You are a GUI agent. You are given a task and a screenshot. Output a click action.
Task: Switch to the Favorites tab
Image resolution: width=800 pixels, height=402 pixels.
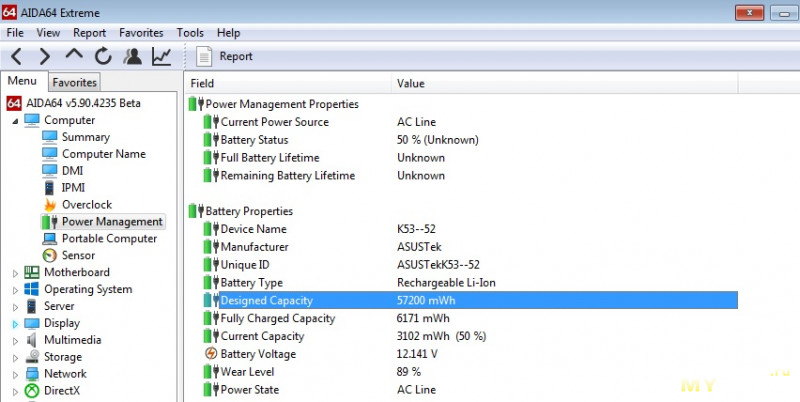[x=74, y=82]
